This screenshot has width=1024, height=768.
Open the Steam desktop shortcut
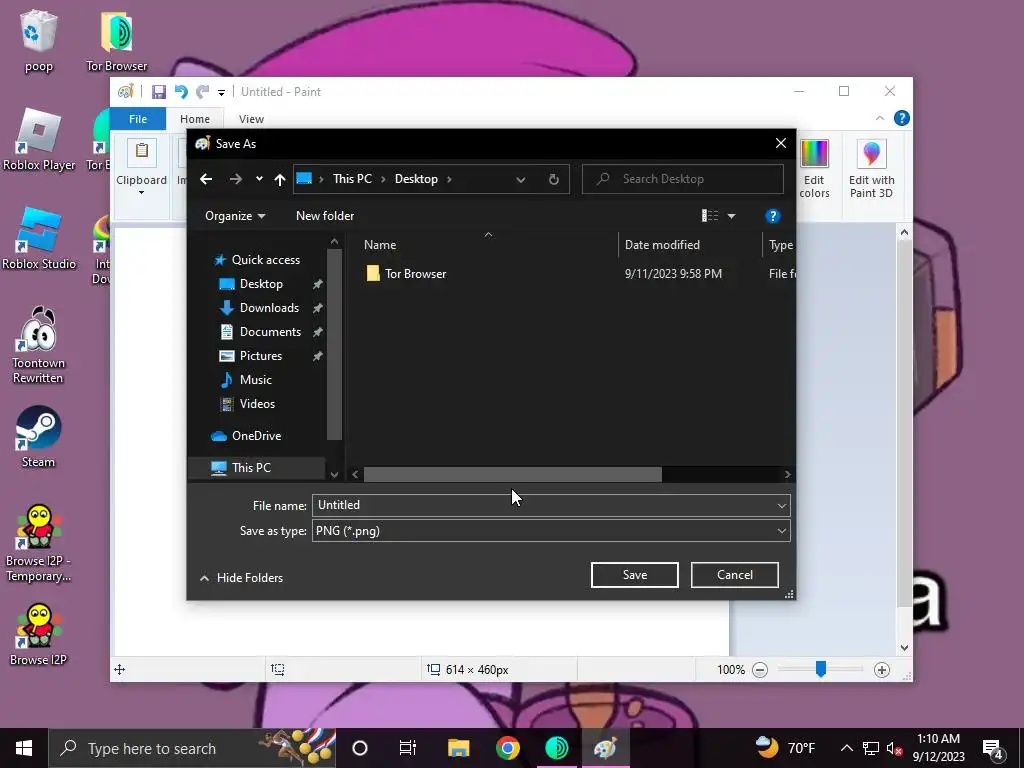pos(38,437)
